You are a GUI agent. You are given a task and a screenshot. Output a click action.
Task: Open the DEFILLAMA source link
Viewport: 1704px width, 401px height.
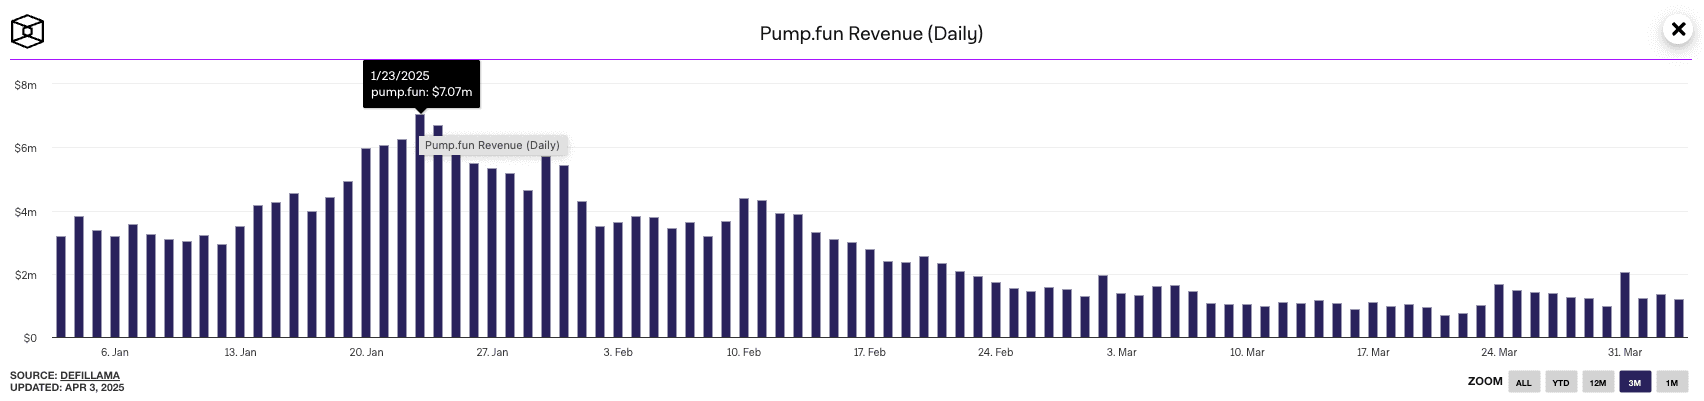pyautogui.click(x=90, y=376)
